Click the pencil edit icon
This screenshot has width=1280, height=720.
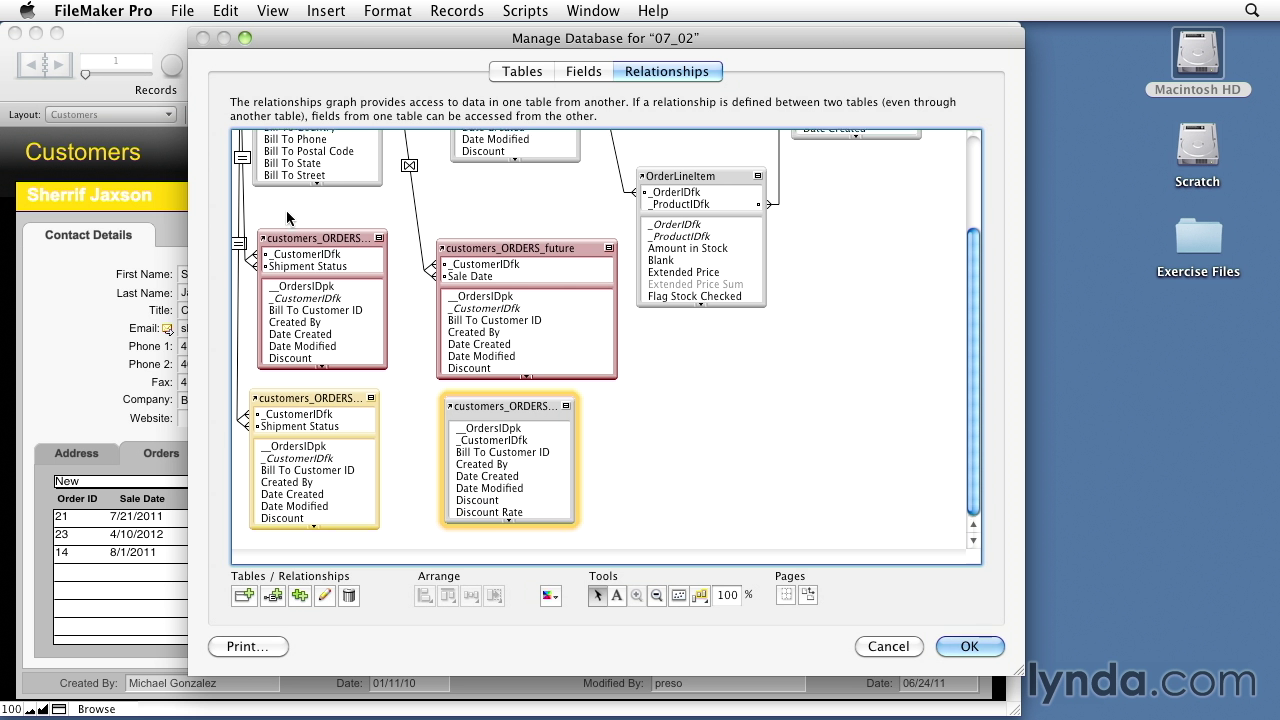click(324, 595)
